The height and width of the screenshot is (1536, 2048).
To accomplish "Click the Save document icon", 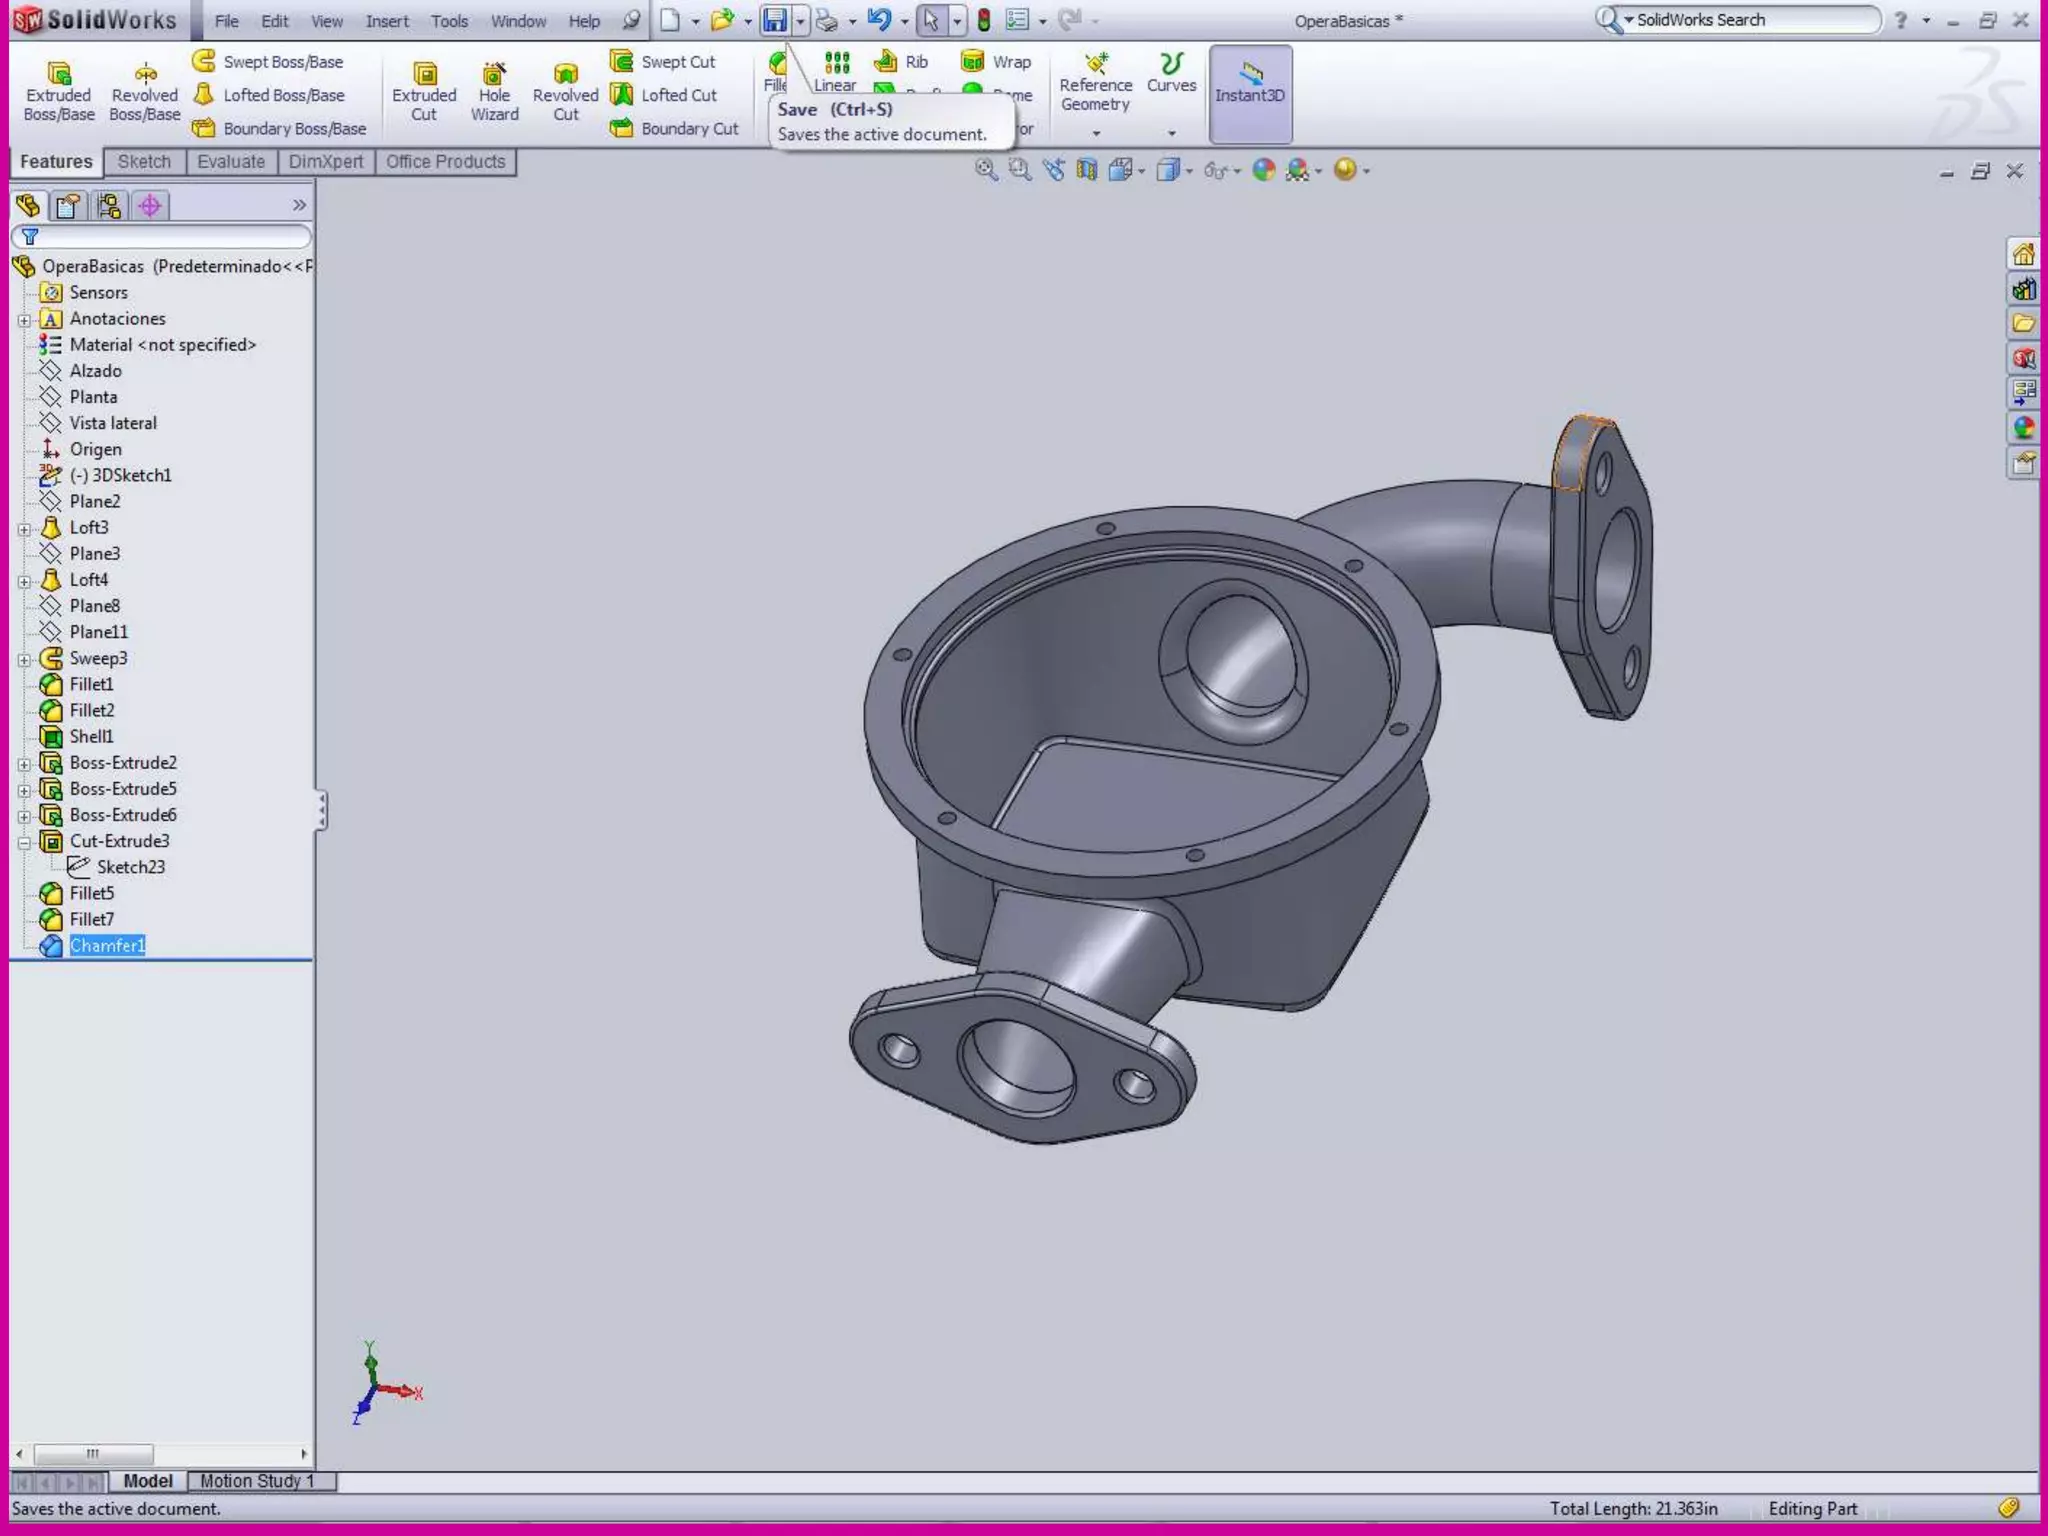I will click(x=775, y=20).
